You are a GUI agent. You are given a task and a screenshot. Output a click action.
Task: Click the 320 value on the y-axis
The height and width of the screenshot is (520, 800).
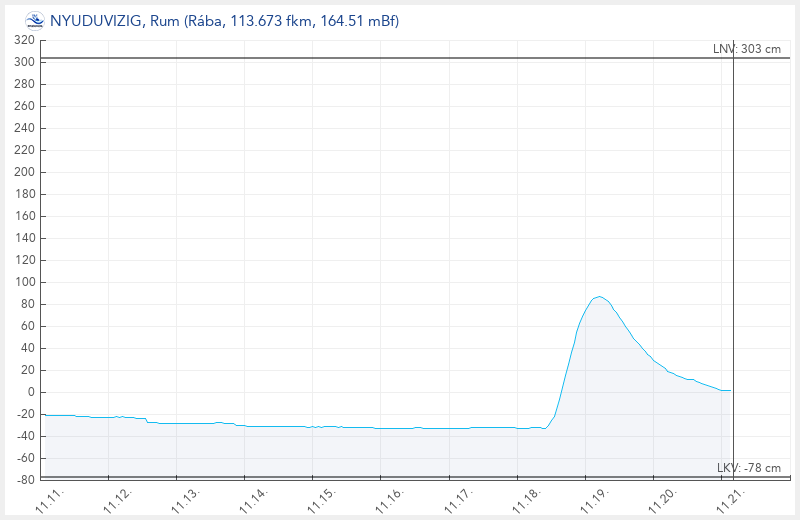point(24,40)
